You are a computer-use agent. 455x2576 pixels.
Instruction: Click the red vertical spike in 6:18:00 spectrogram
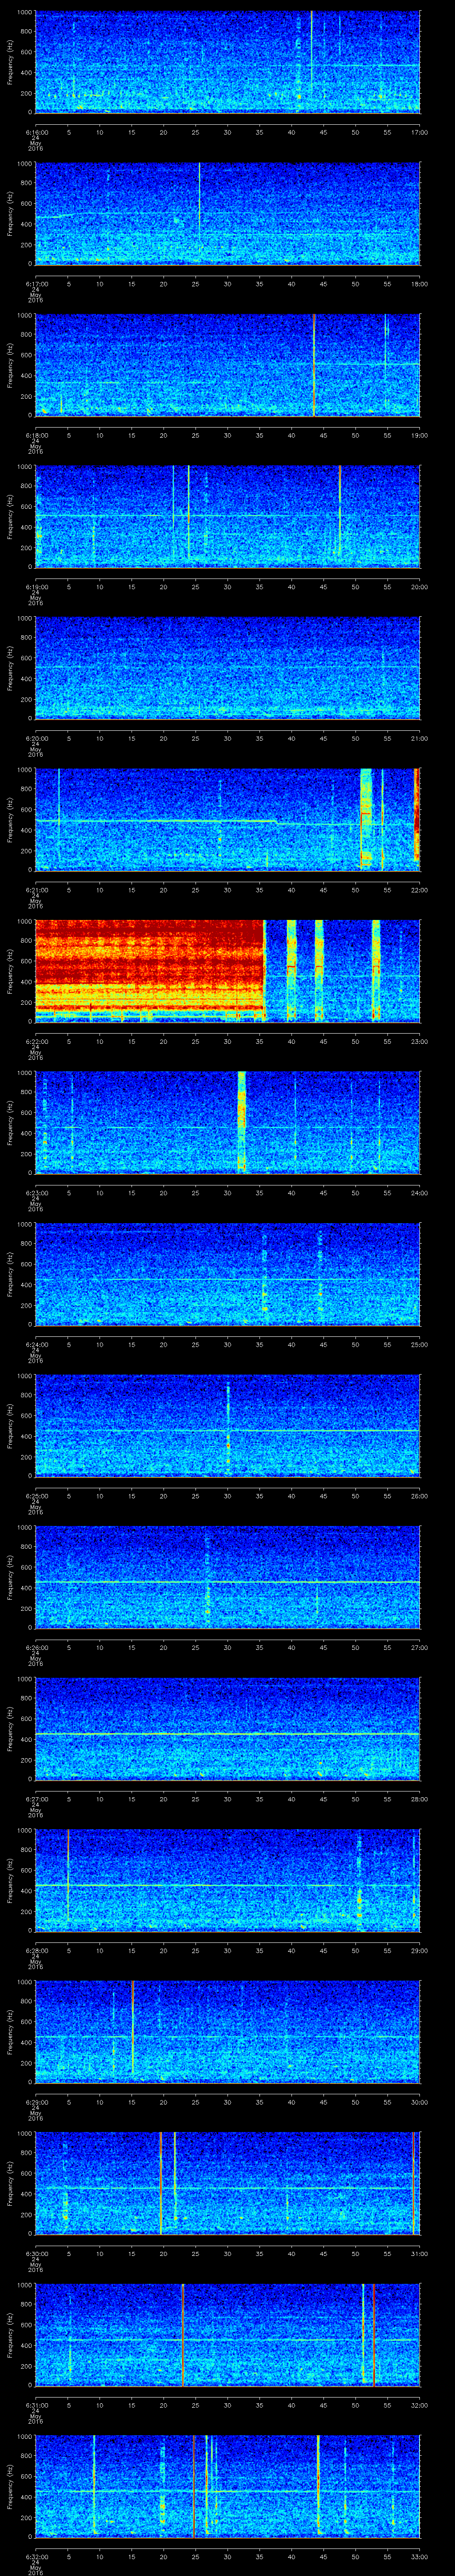[314, 365]
